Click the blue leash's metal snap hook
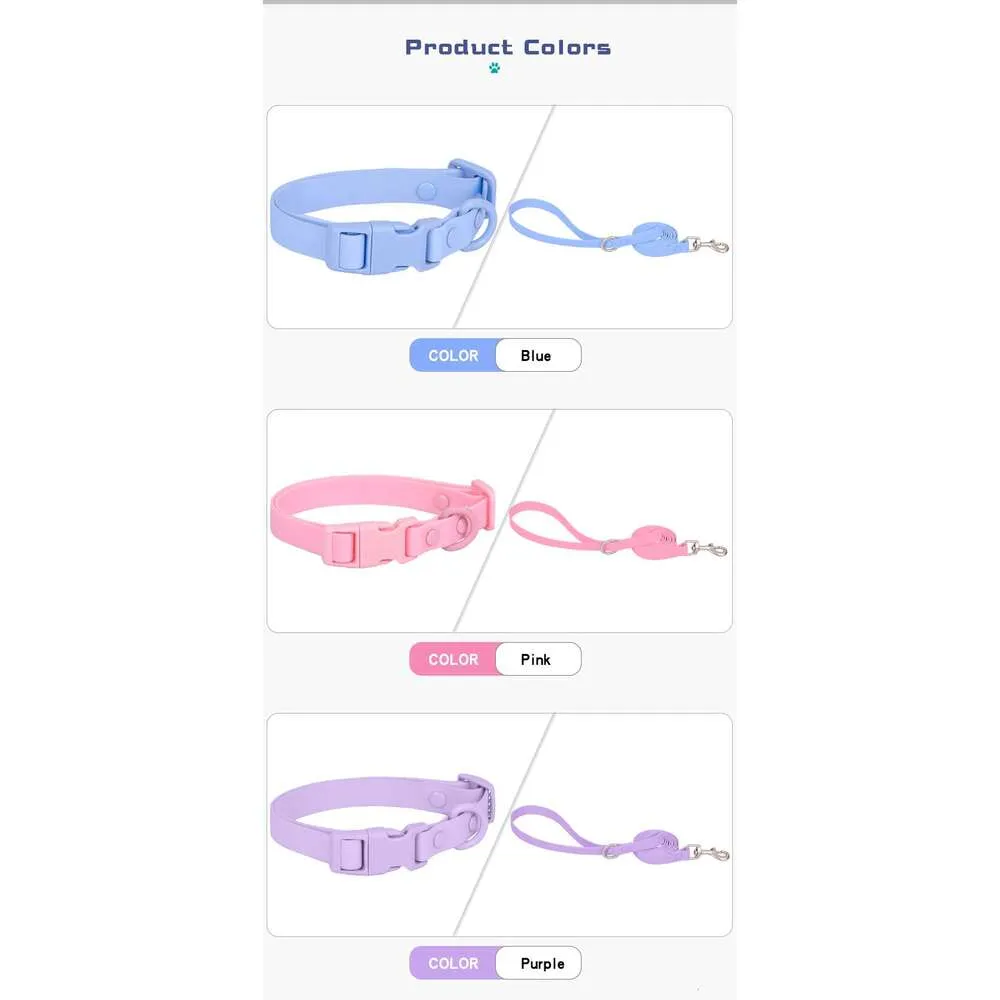The image size is (1000, 1000). [x=708, y=246]
